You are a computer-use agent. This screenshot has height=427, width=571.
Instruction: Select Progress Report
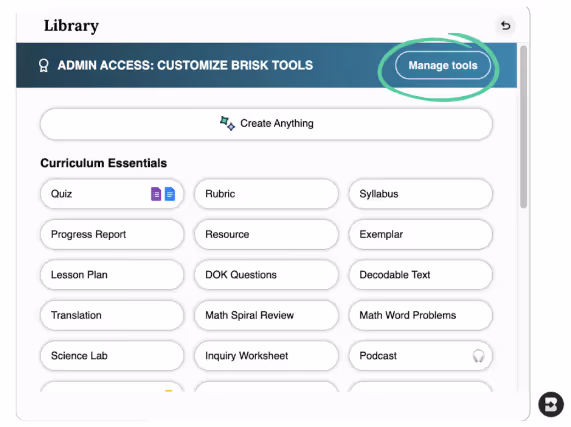[112, 234]
